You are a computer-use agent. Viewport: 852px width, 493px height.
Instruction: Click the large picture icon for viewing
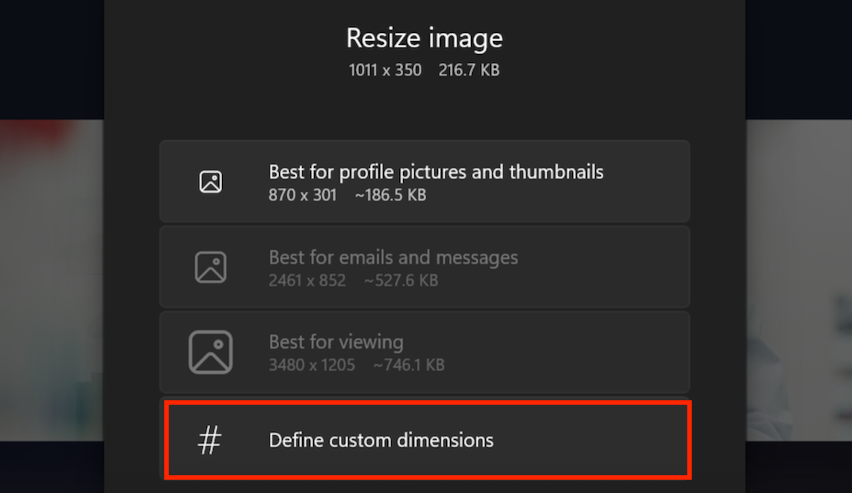pos(210,352)
